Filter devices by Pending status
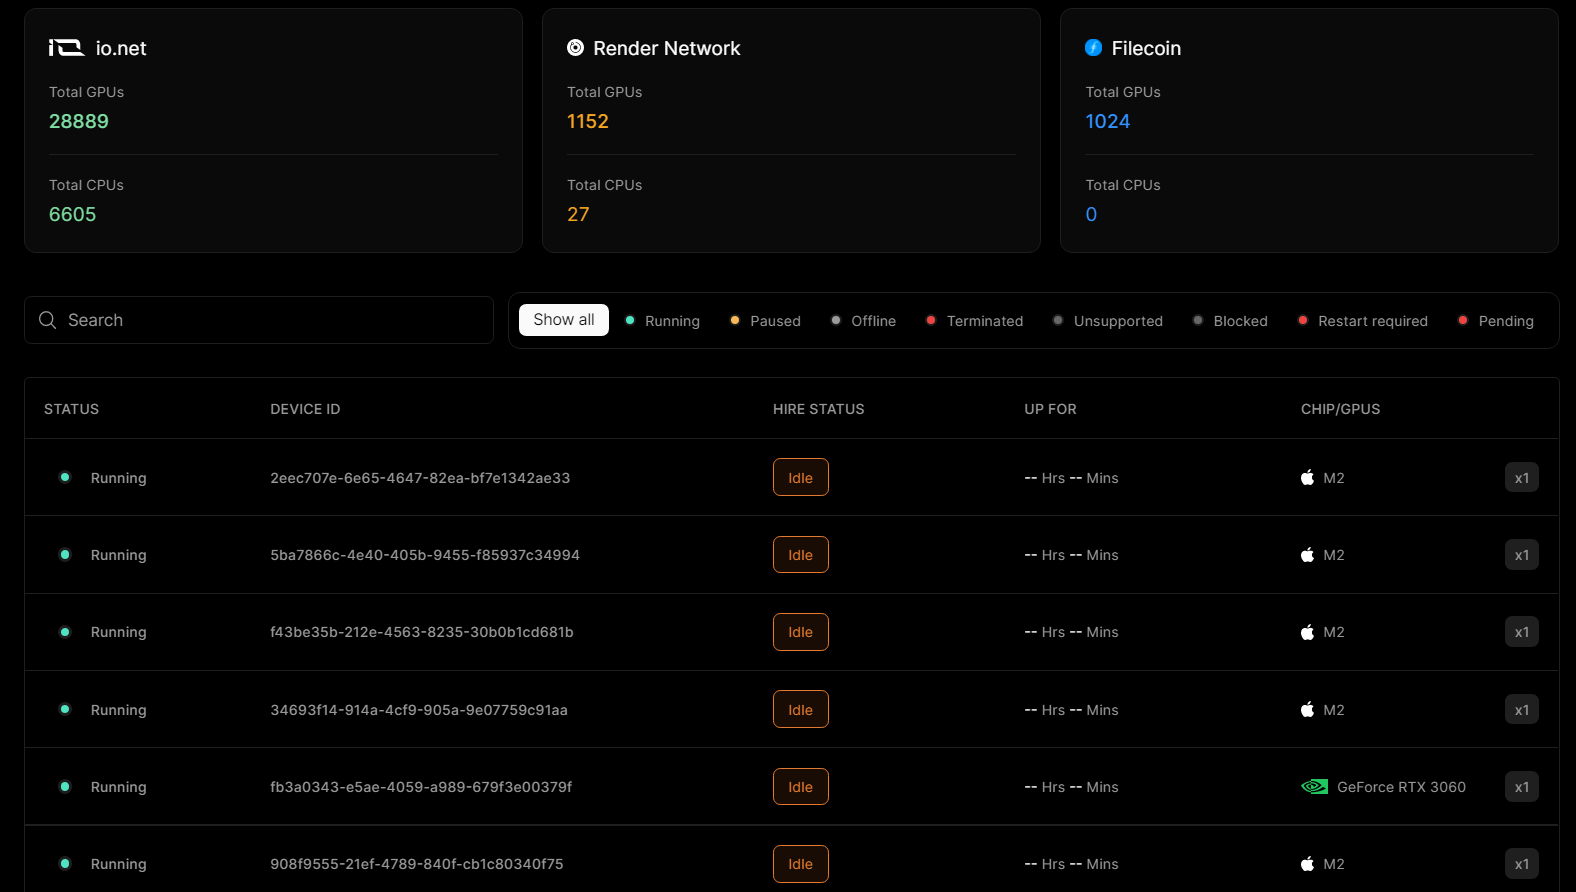 pos(1496,321)
